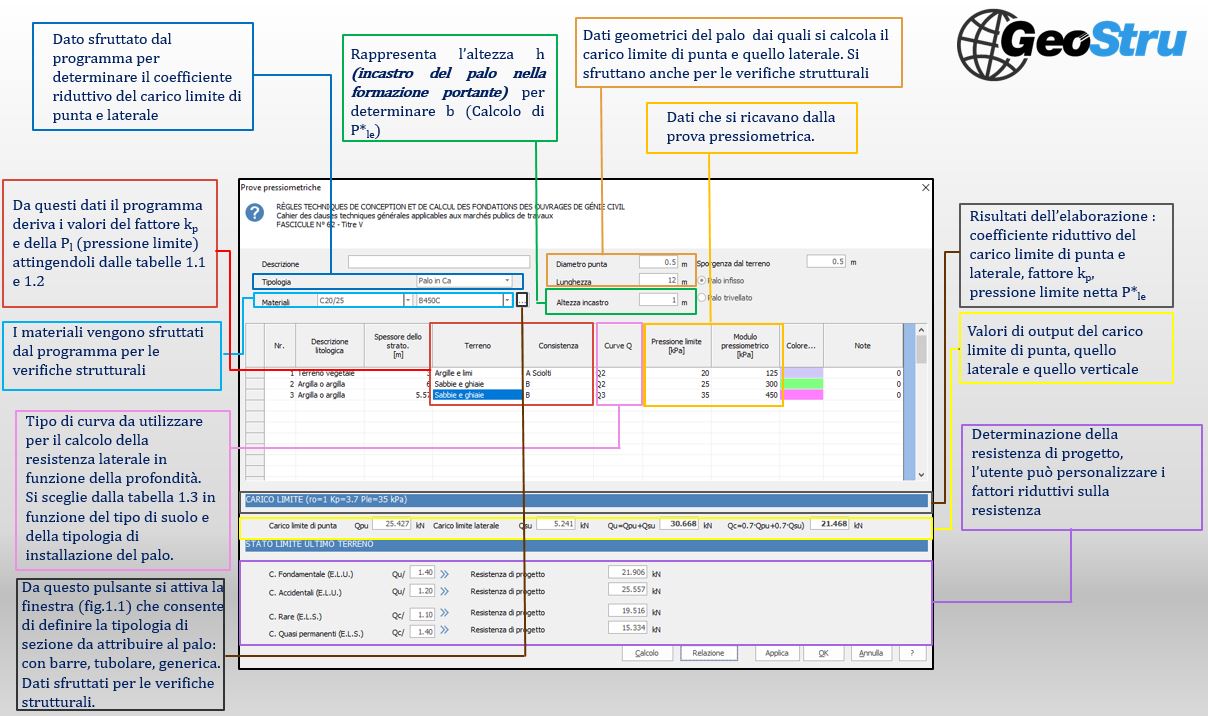This screenshot has height=716, width=1208.
Task: Click the Altezza incastro input field
Action: pyautogui.click(x=658, y=300)
